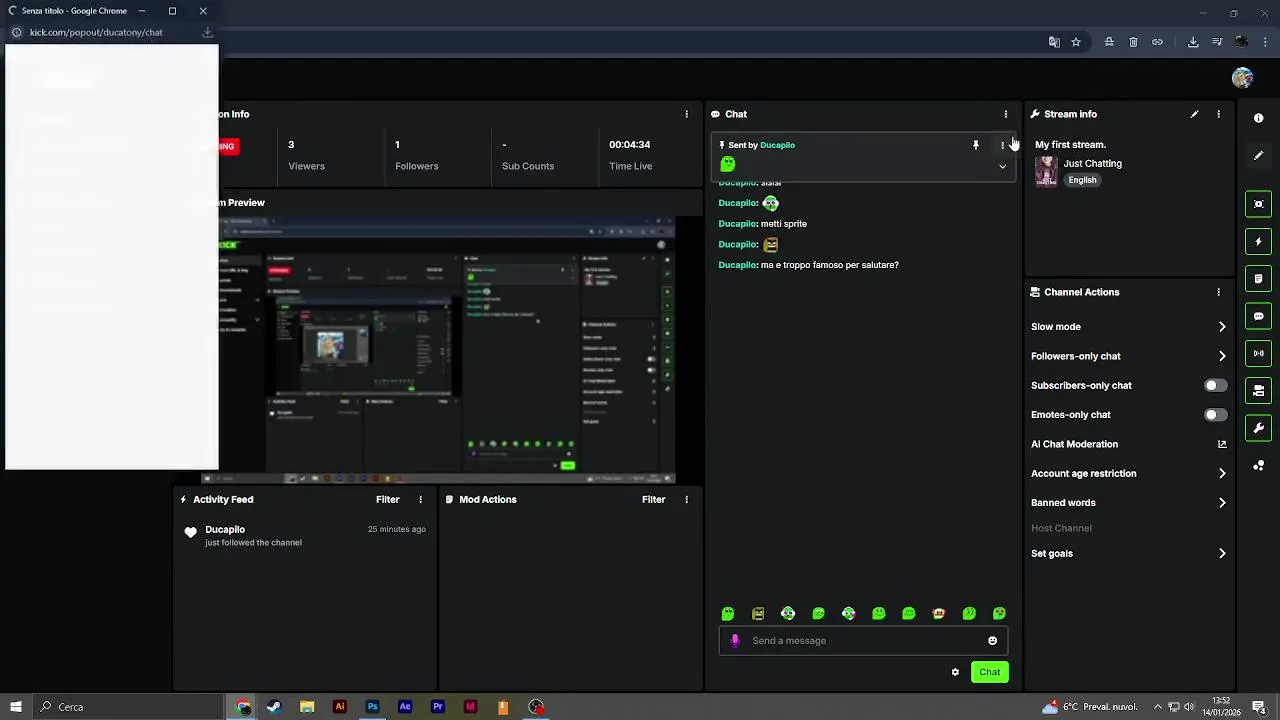Click Just Chatting category name
Screen dimensions: 1280x720
[x=1092, y=164]
